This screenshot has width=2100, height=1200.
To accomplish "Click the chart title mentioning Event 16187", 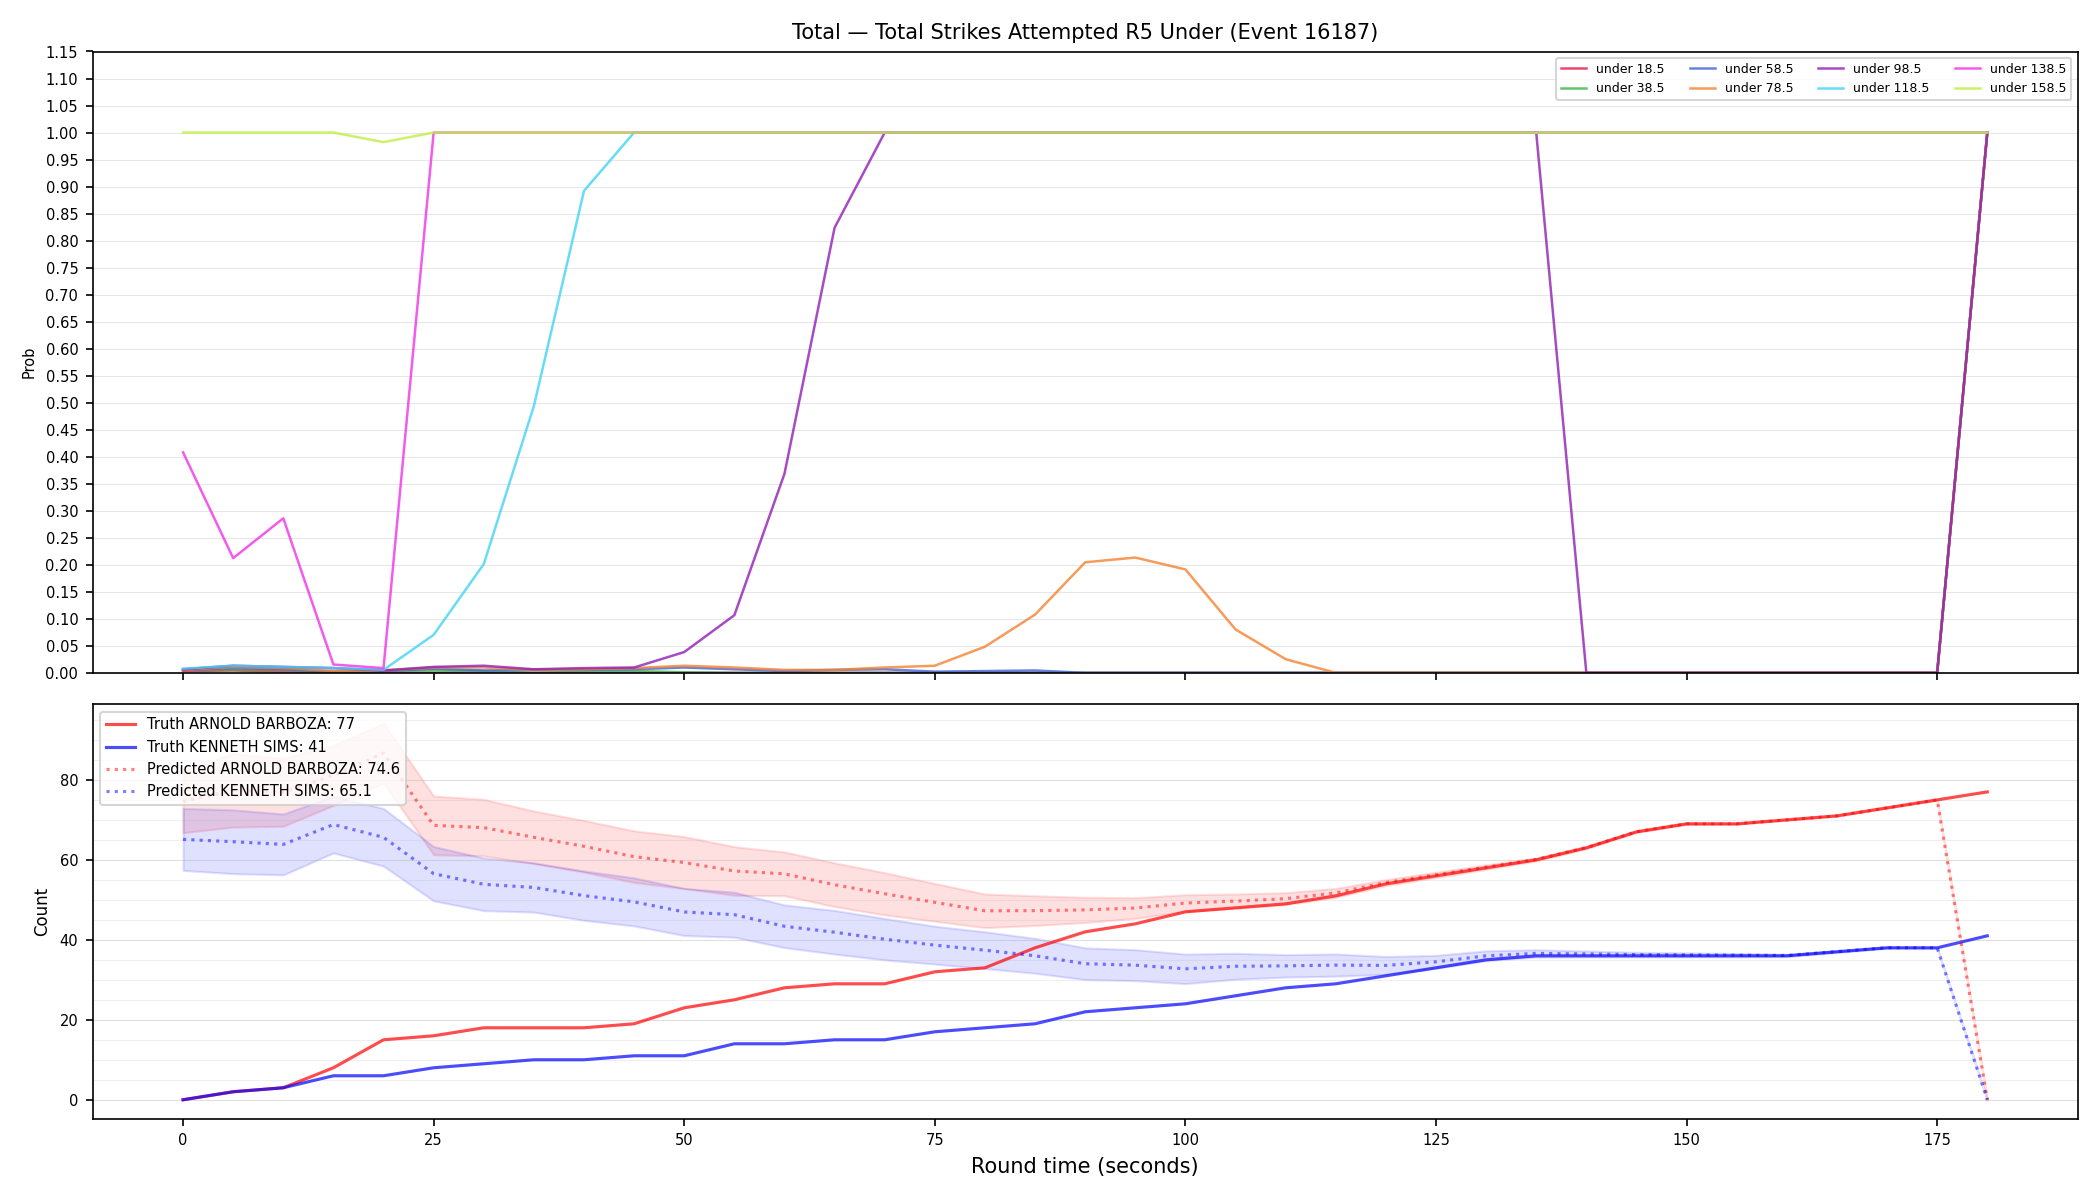I will 1084,32.
